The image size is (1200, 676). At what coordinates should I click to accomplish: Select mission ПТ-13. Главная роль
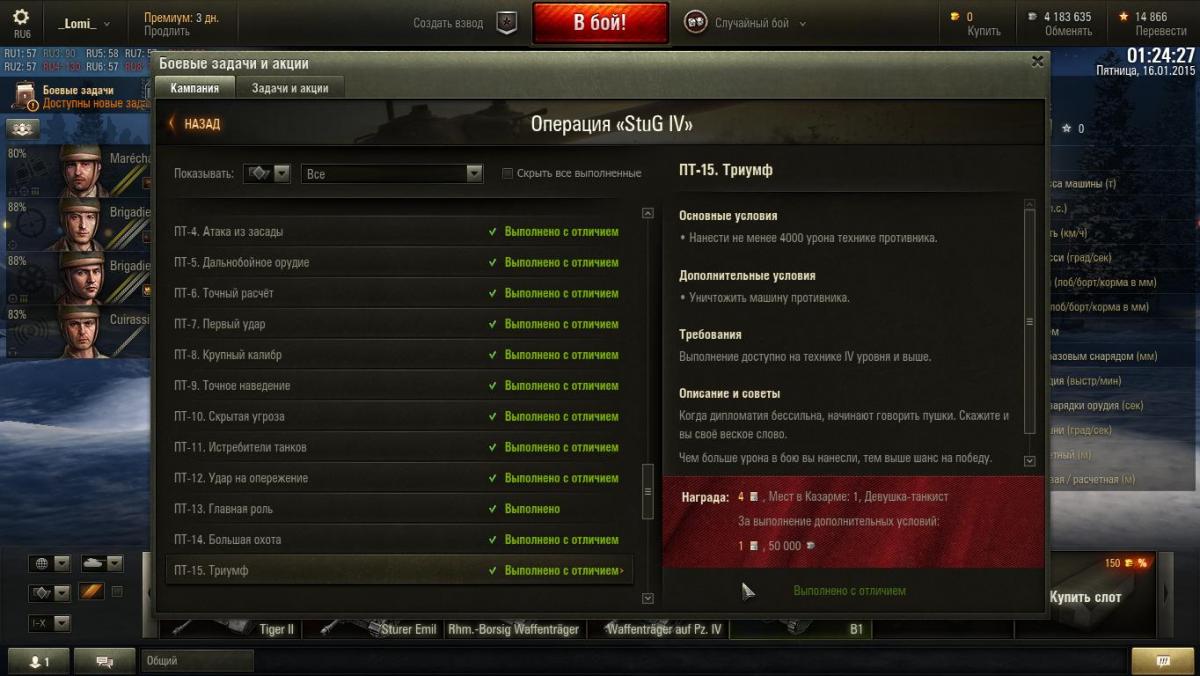399,509
